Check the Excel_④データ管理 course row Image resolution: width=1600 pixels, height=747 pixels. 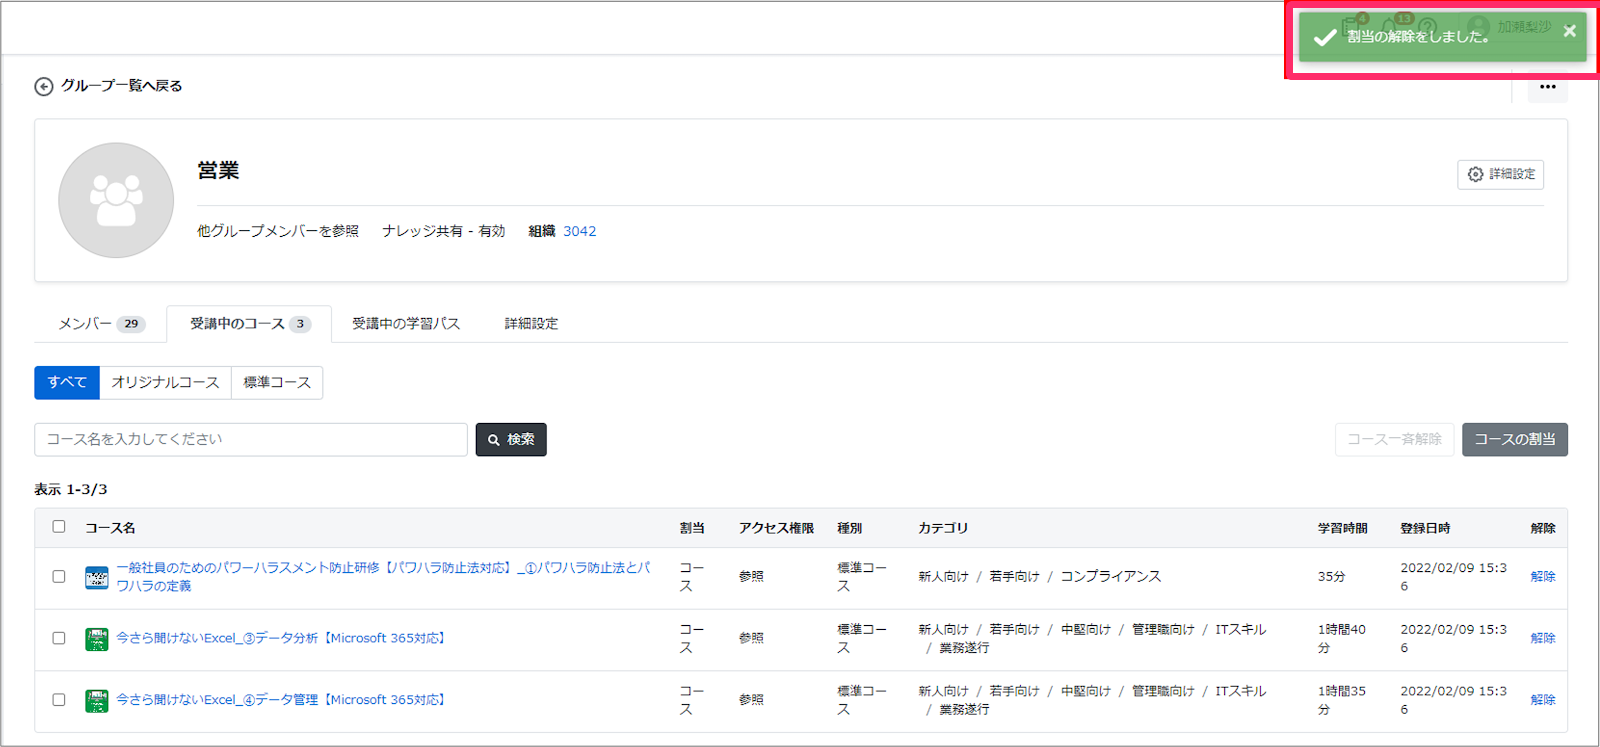coord(59,700)
